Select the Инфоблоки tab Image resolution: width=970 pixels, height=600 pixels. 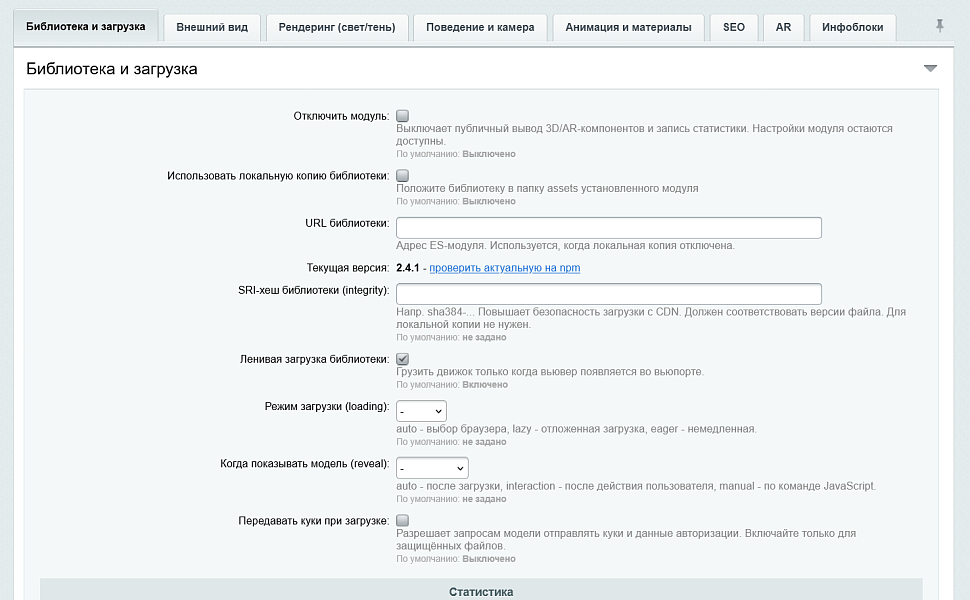click(x=852, y=27)
